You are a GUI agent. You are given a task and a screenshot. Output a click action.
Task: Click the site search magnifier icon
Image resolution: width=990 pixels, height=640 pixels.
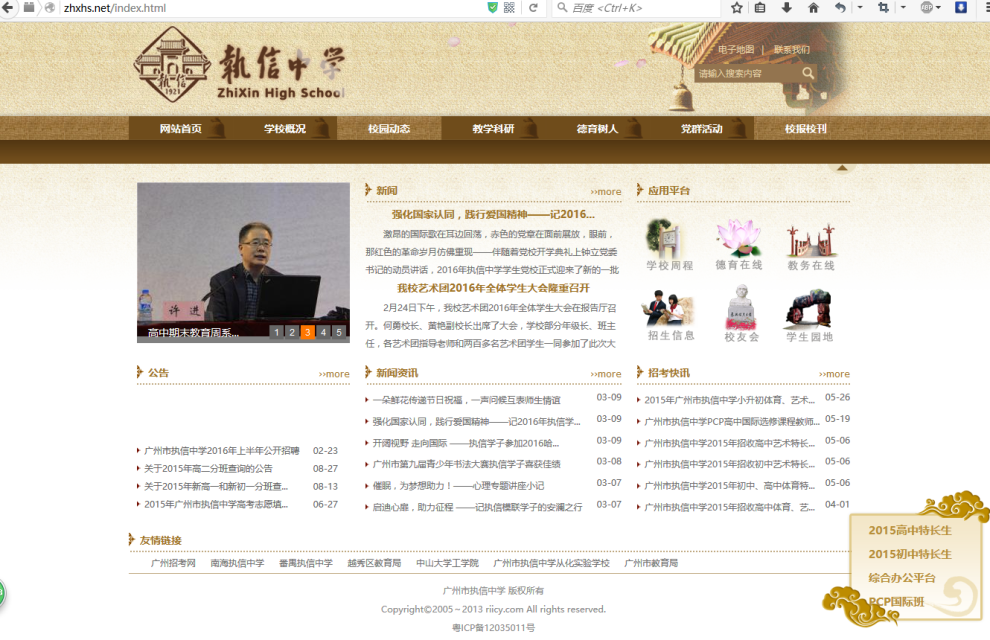point(807,73)
